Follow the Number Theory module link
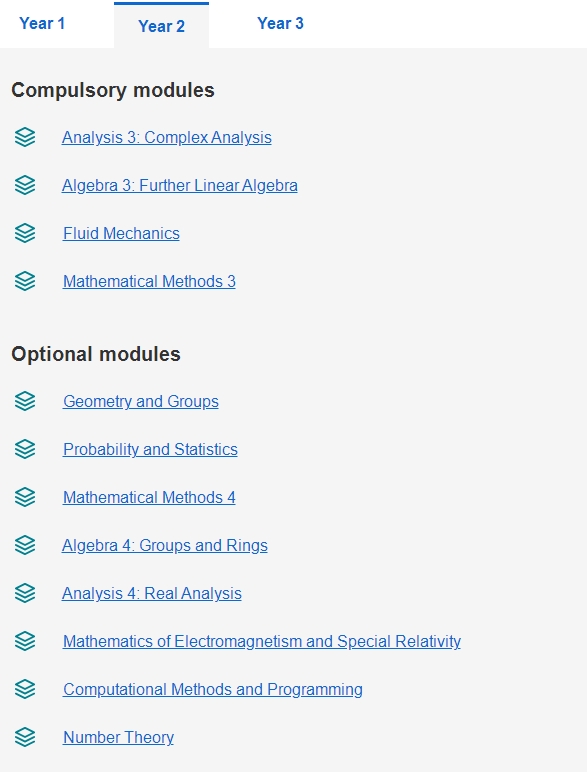587x772 pixels. point(118,738)
